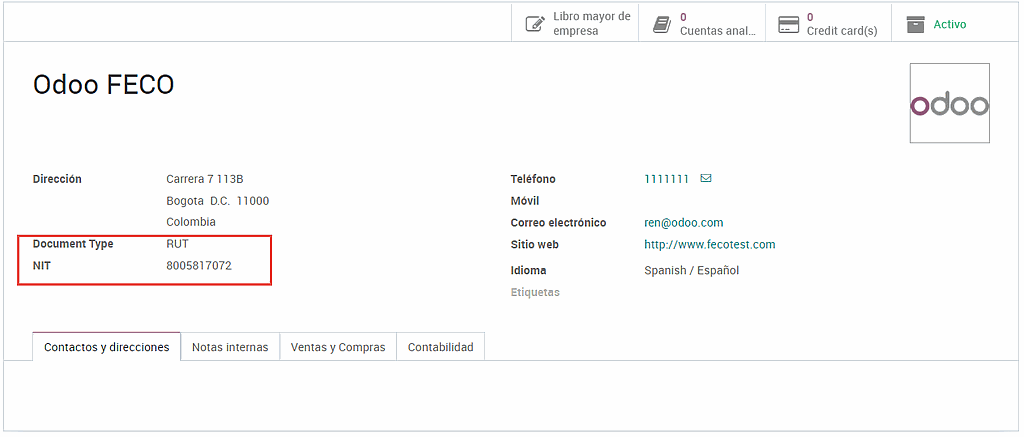Click the Credit card(s) icon

[x=788, y=24]
